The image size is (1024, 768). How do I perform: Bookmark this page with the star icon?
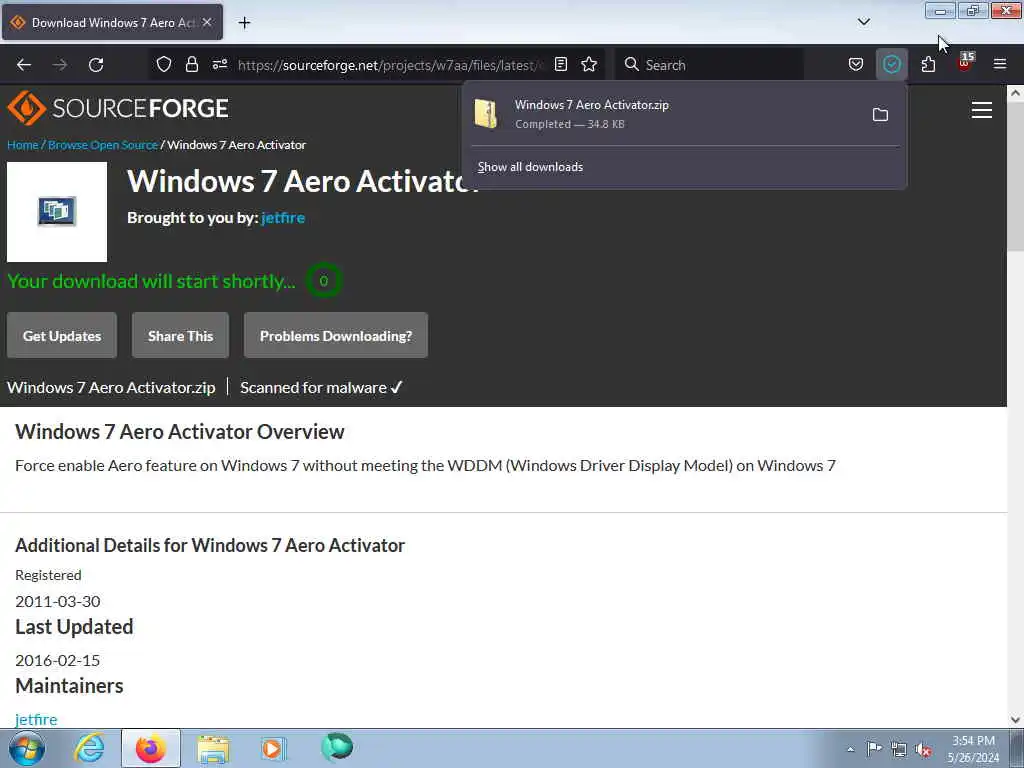[x=589, y=64]
